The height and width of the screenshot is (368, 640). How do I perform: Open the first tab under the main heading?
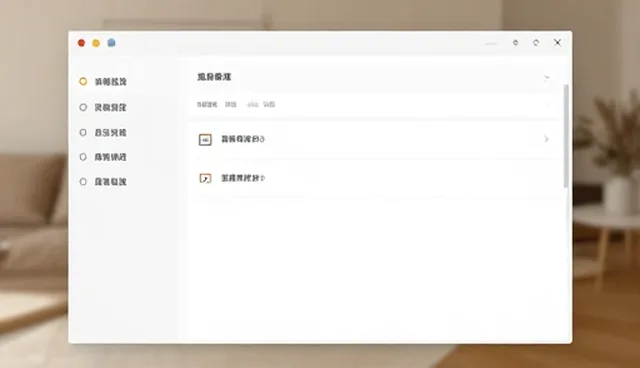207,104
